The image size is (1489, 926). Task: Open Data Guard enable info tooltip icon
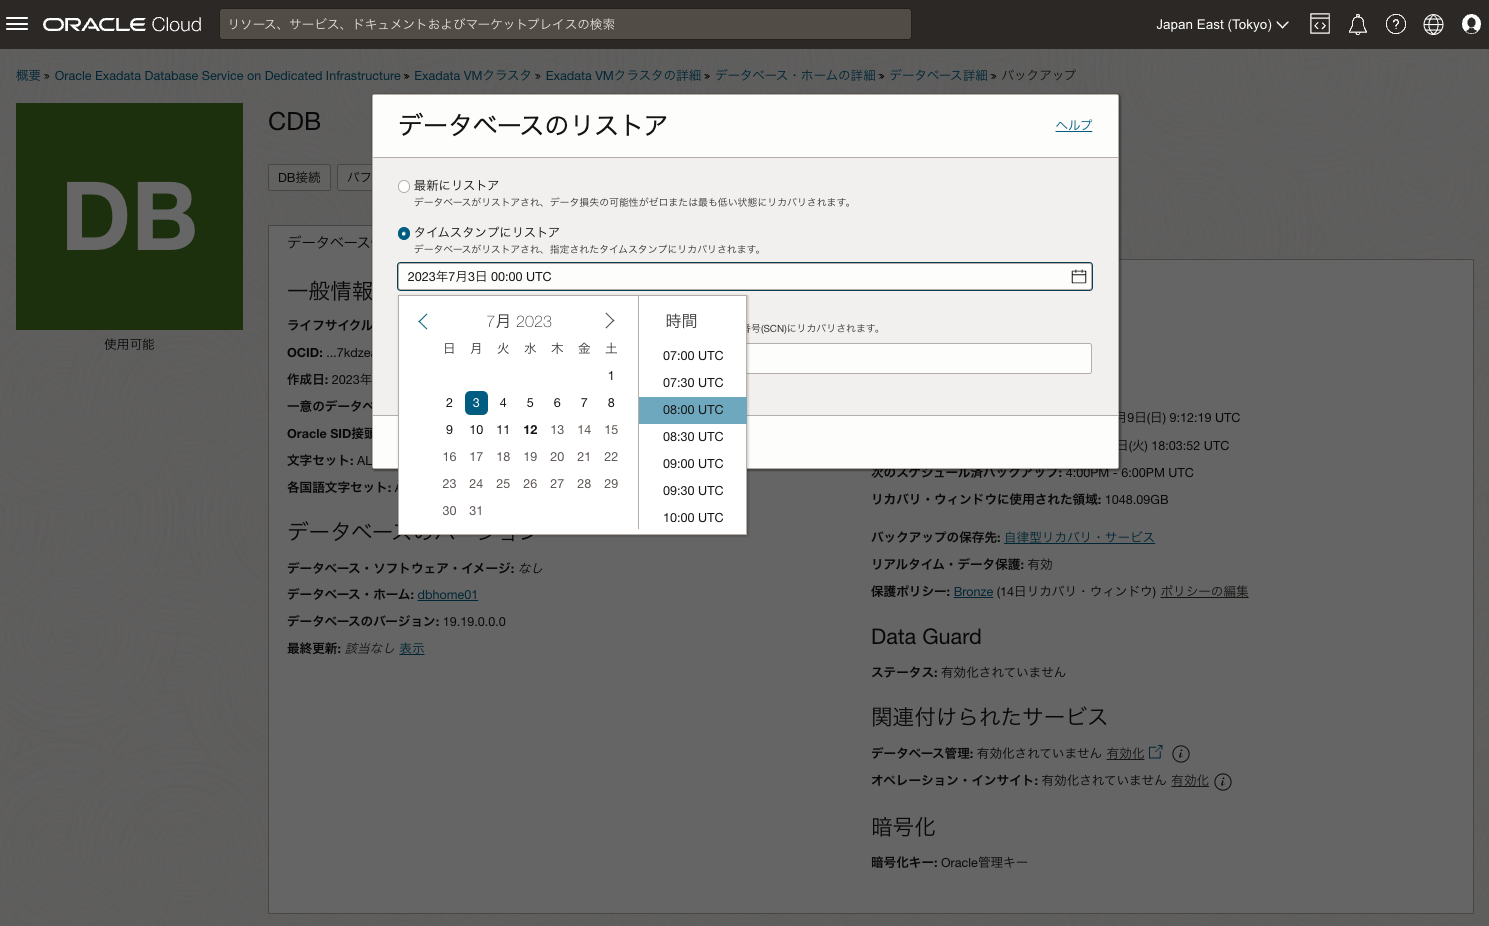pos(1181,753)
